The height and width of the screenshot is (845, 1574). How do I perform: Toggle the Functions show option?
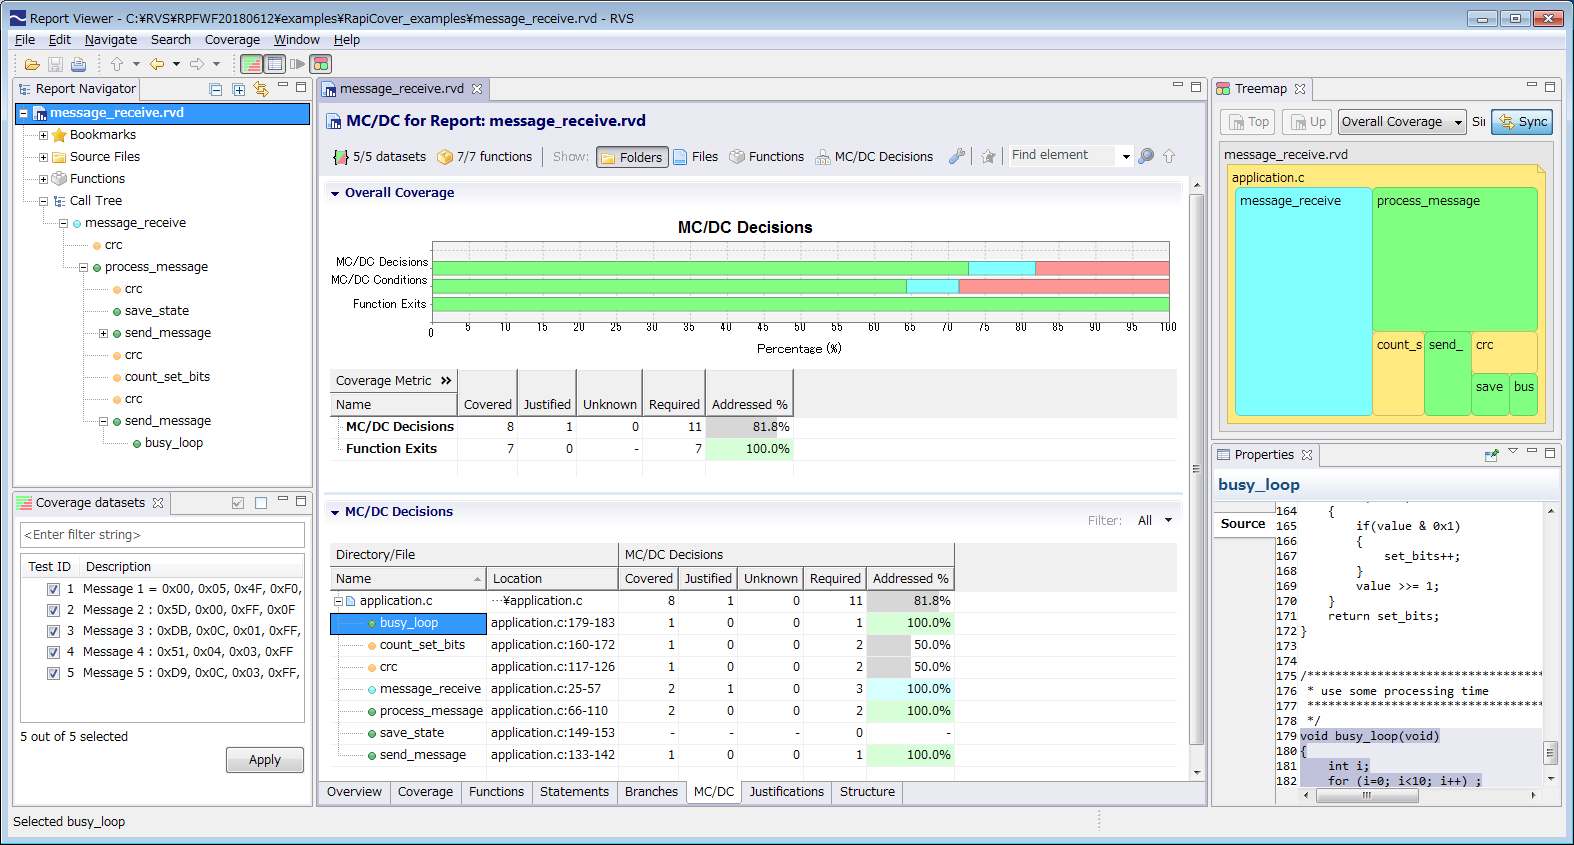[767, 157]
